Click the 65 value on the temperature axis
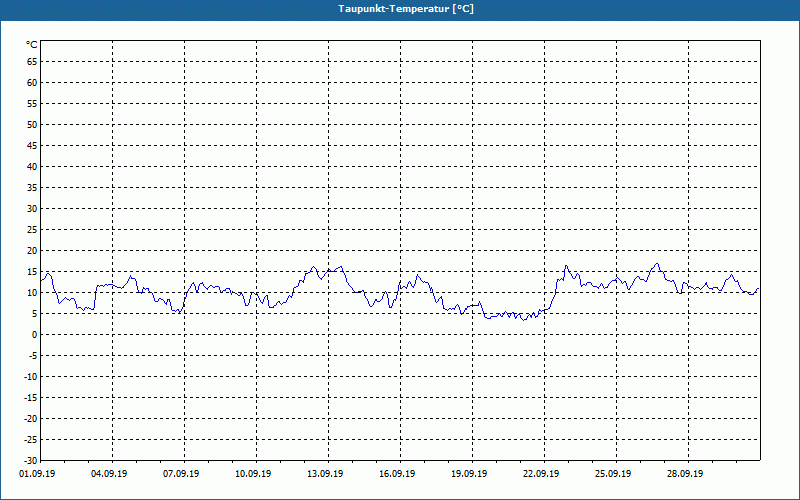Viewport: 800px width, 500px height. [x=32, y=62]
